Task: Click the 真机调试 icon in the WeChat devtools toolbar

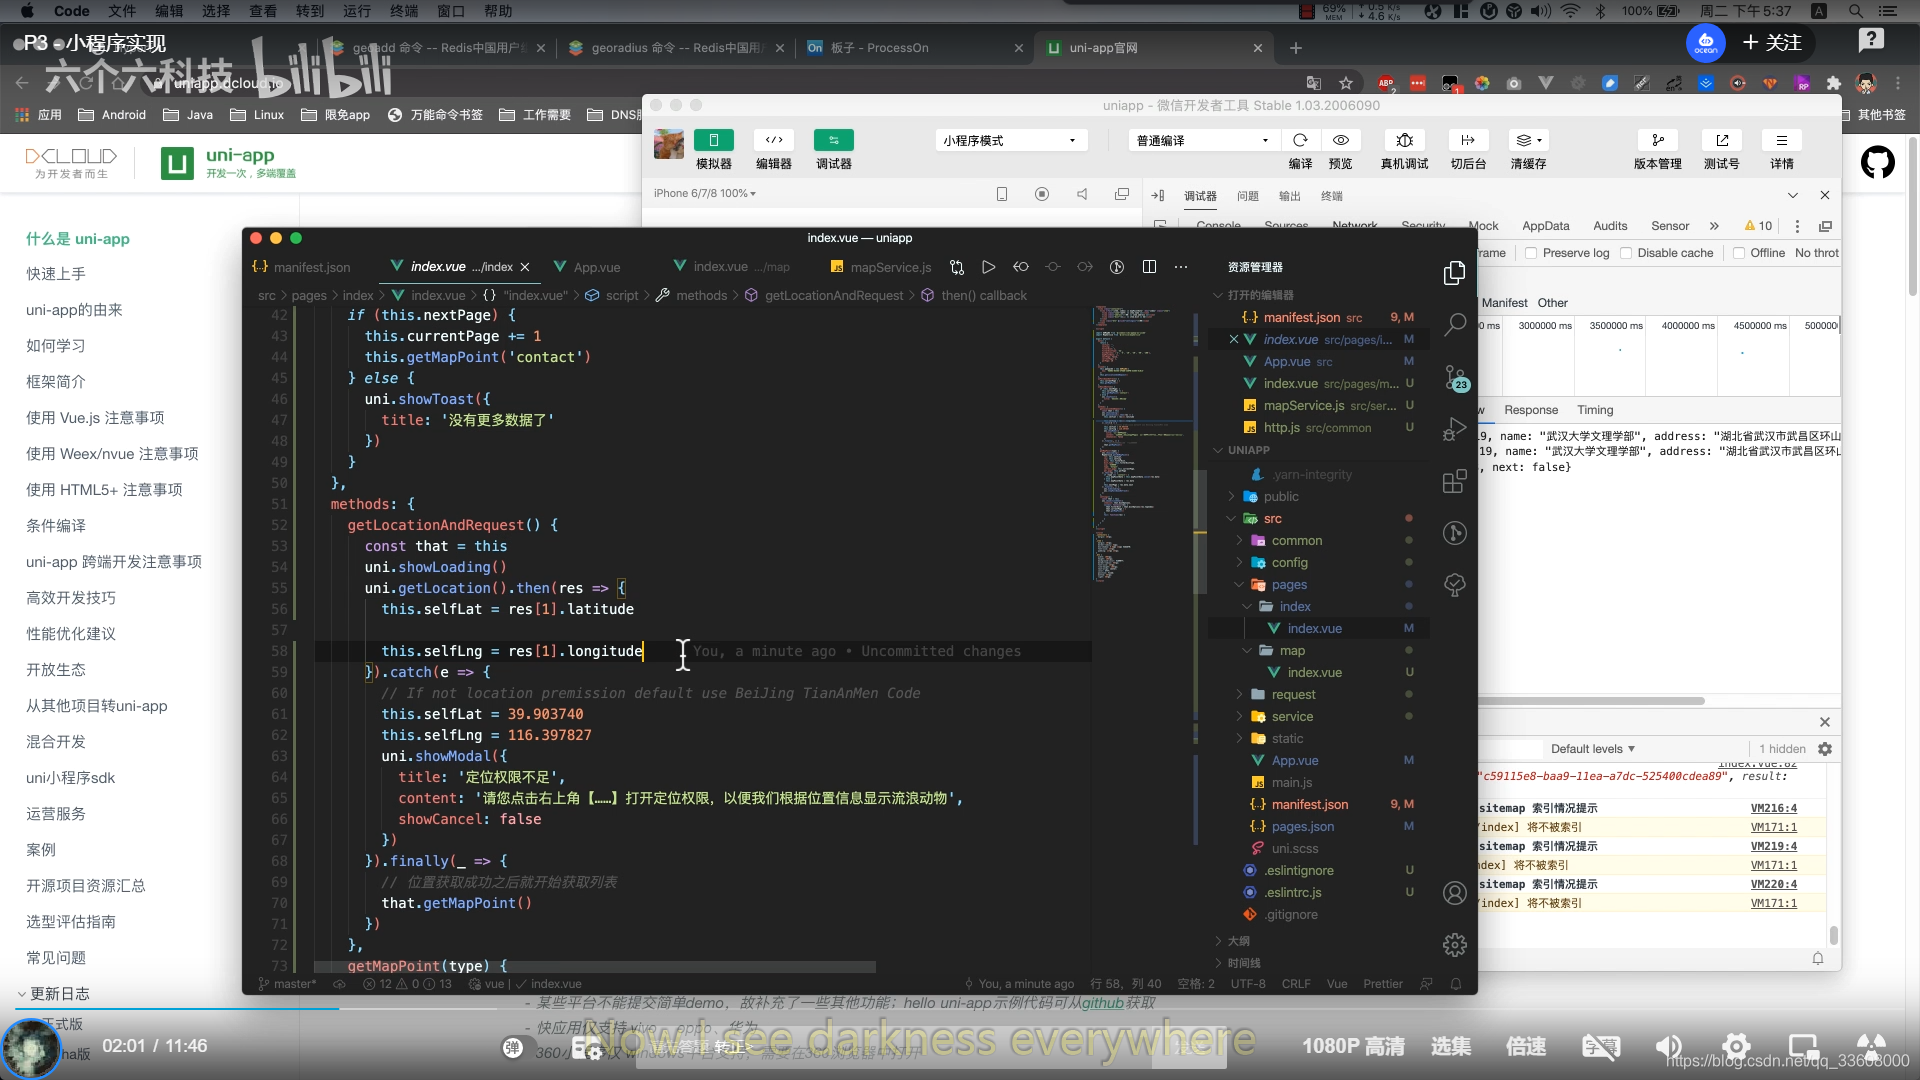Action: click(x=1404, y=141)
